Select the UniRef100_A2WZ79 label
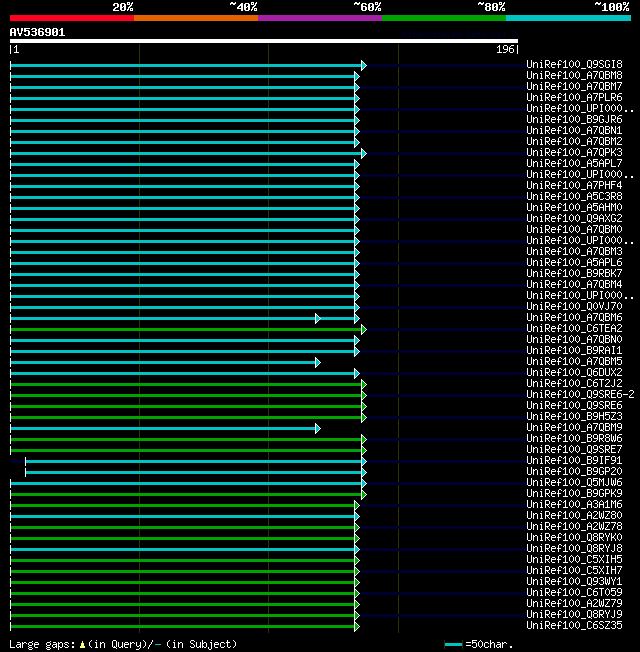 click(574, 603)
